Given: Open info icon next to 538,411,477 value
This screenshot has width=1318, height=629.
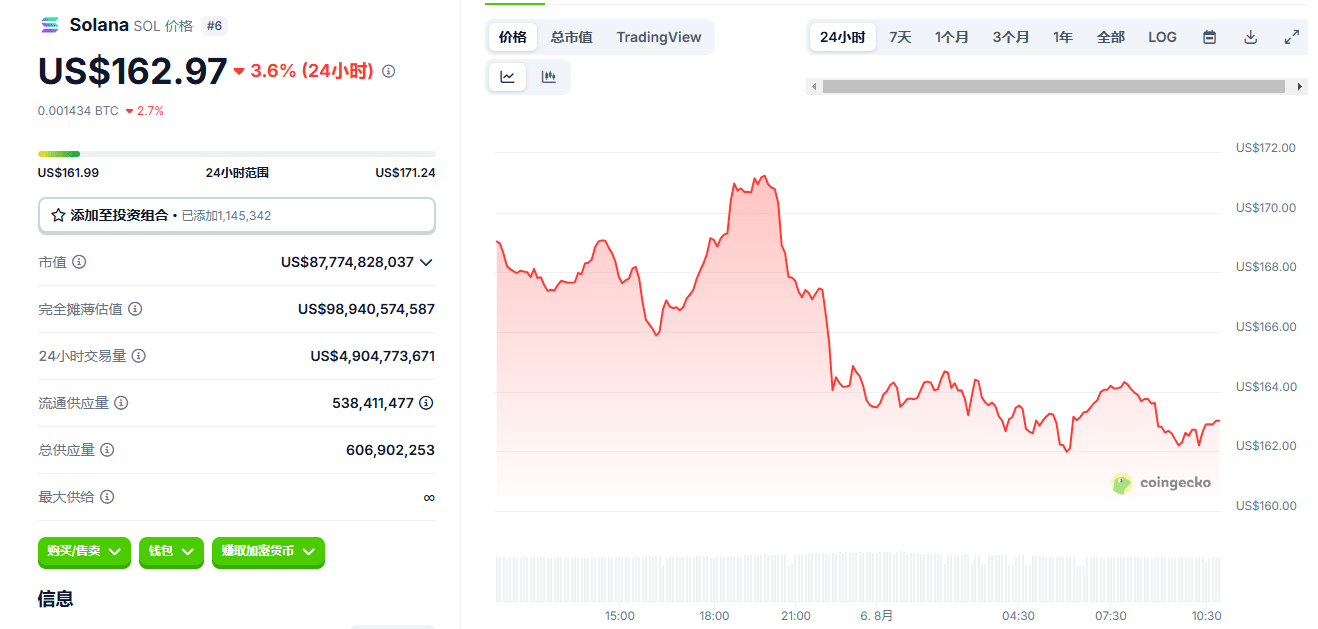Looking at the screenshot, I should click(x=426, y=403).
